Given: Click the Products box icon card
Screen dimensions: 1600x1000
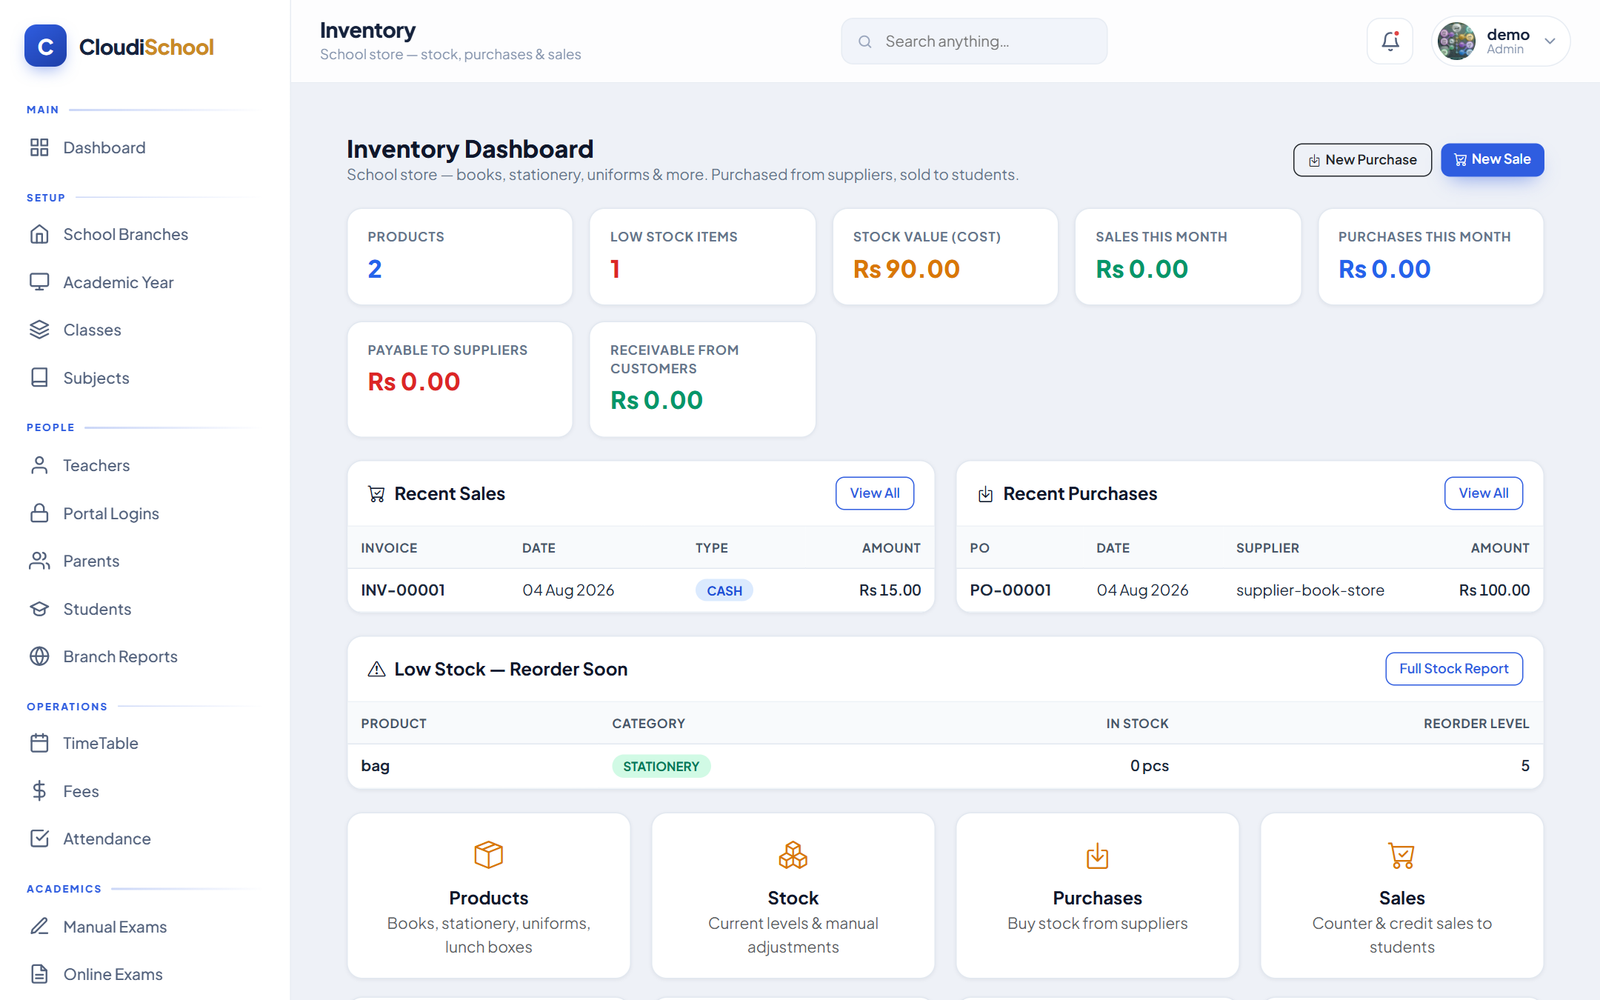Looking at the screenshot, I should coord(489,895).
